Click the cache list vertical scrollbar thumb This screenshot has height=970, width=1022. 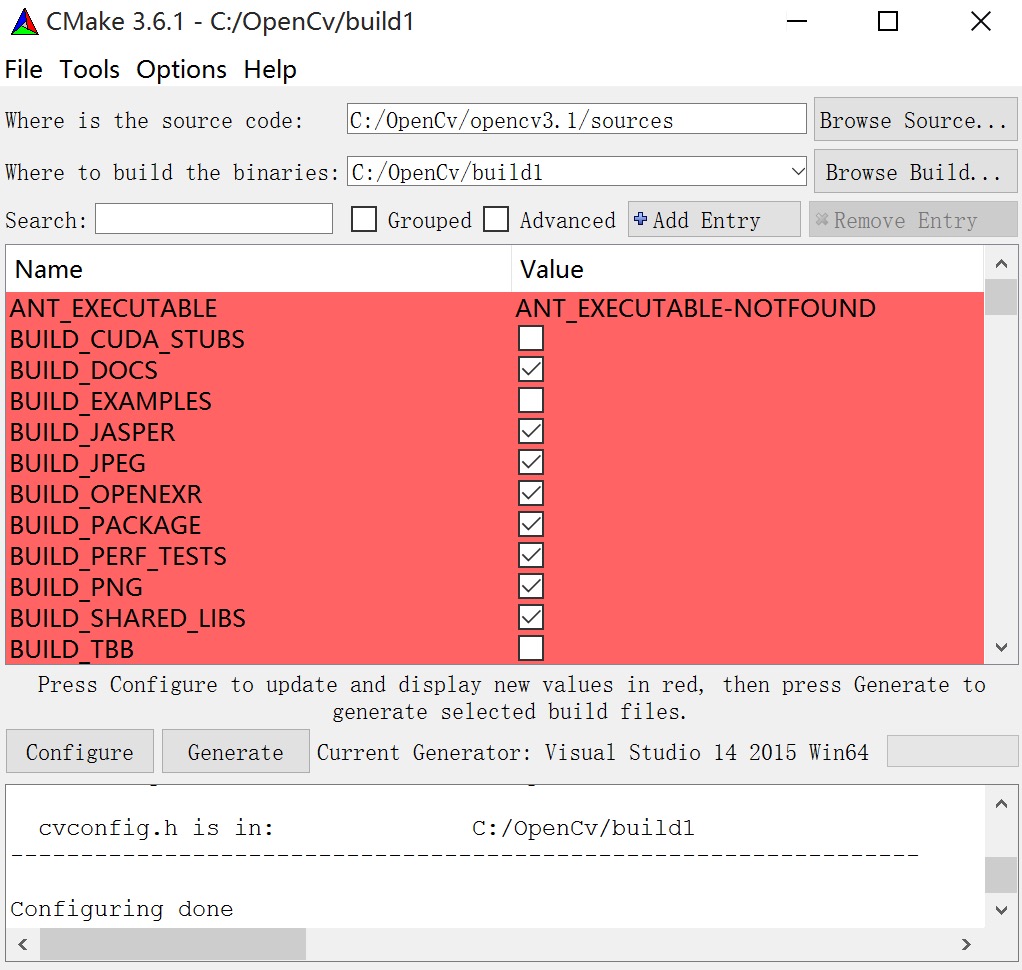coord(1001,297)
